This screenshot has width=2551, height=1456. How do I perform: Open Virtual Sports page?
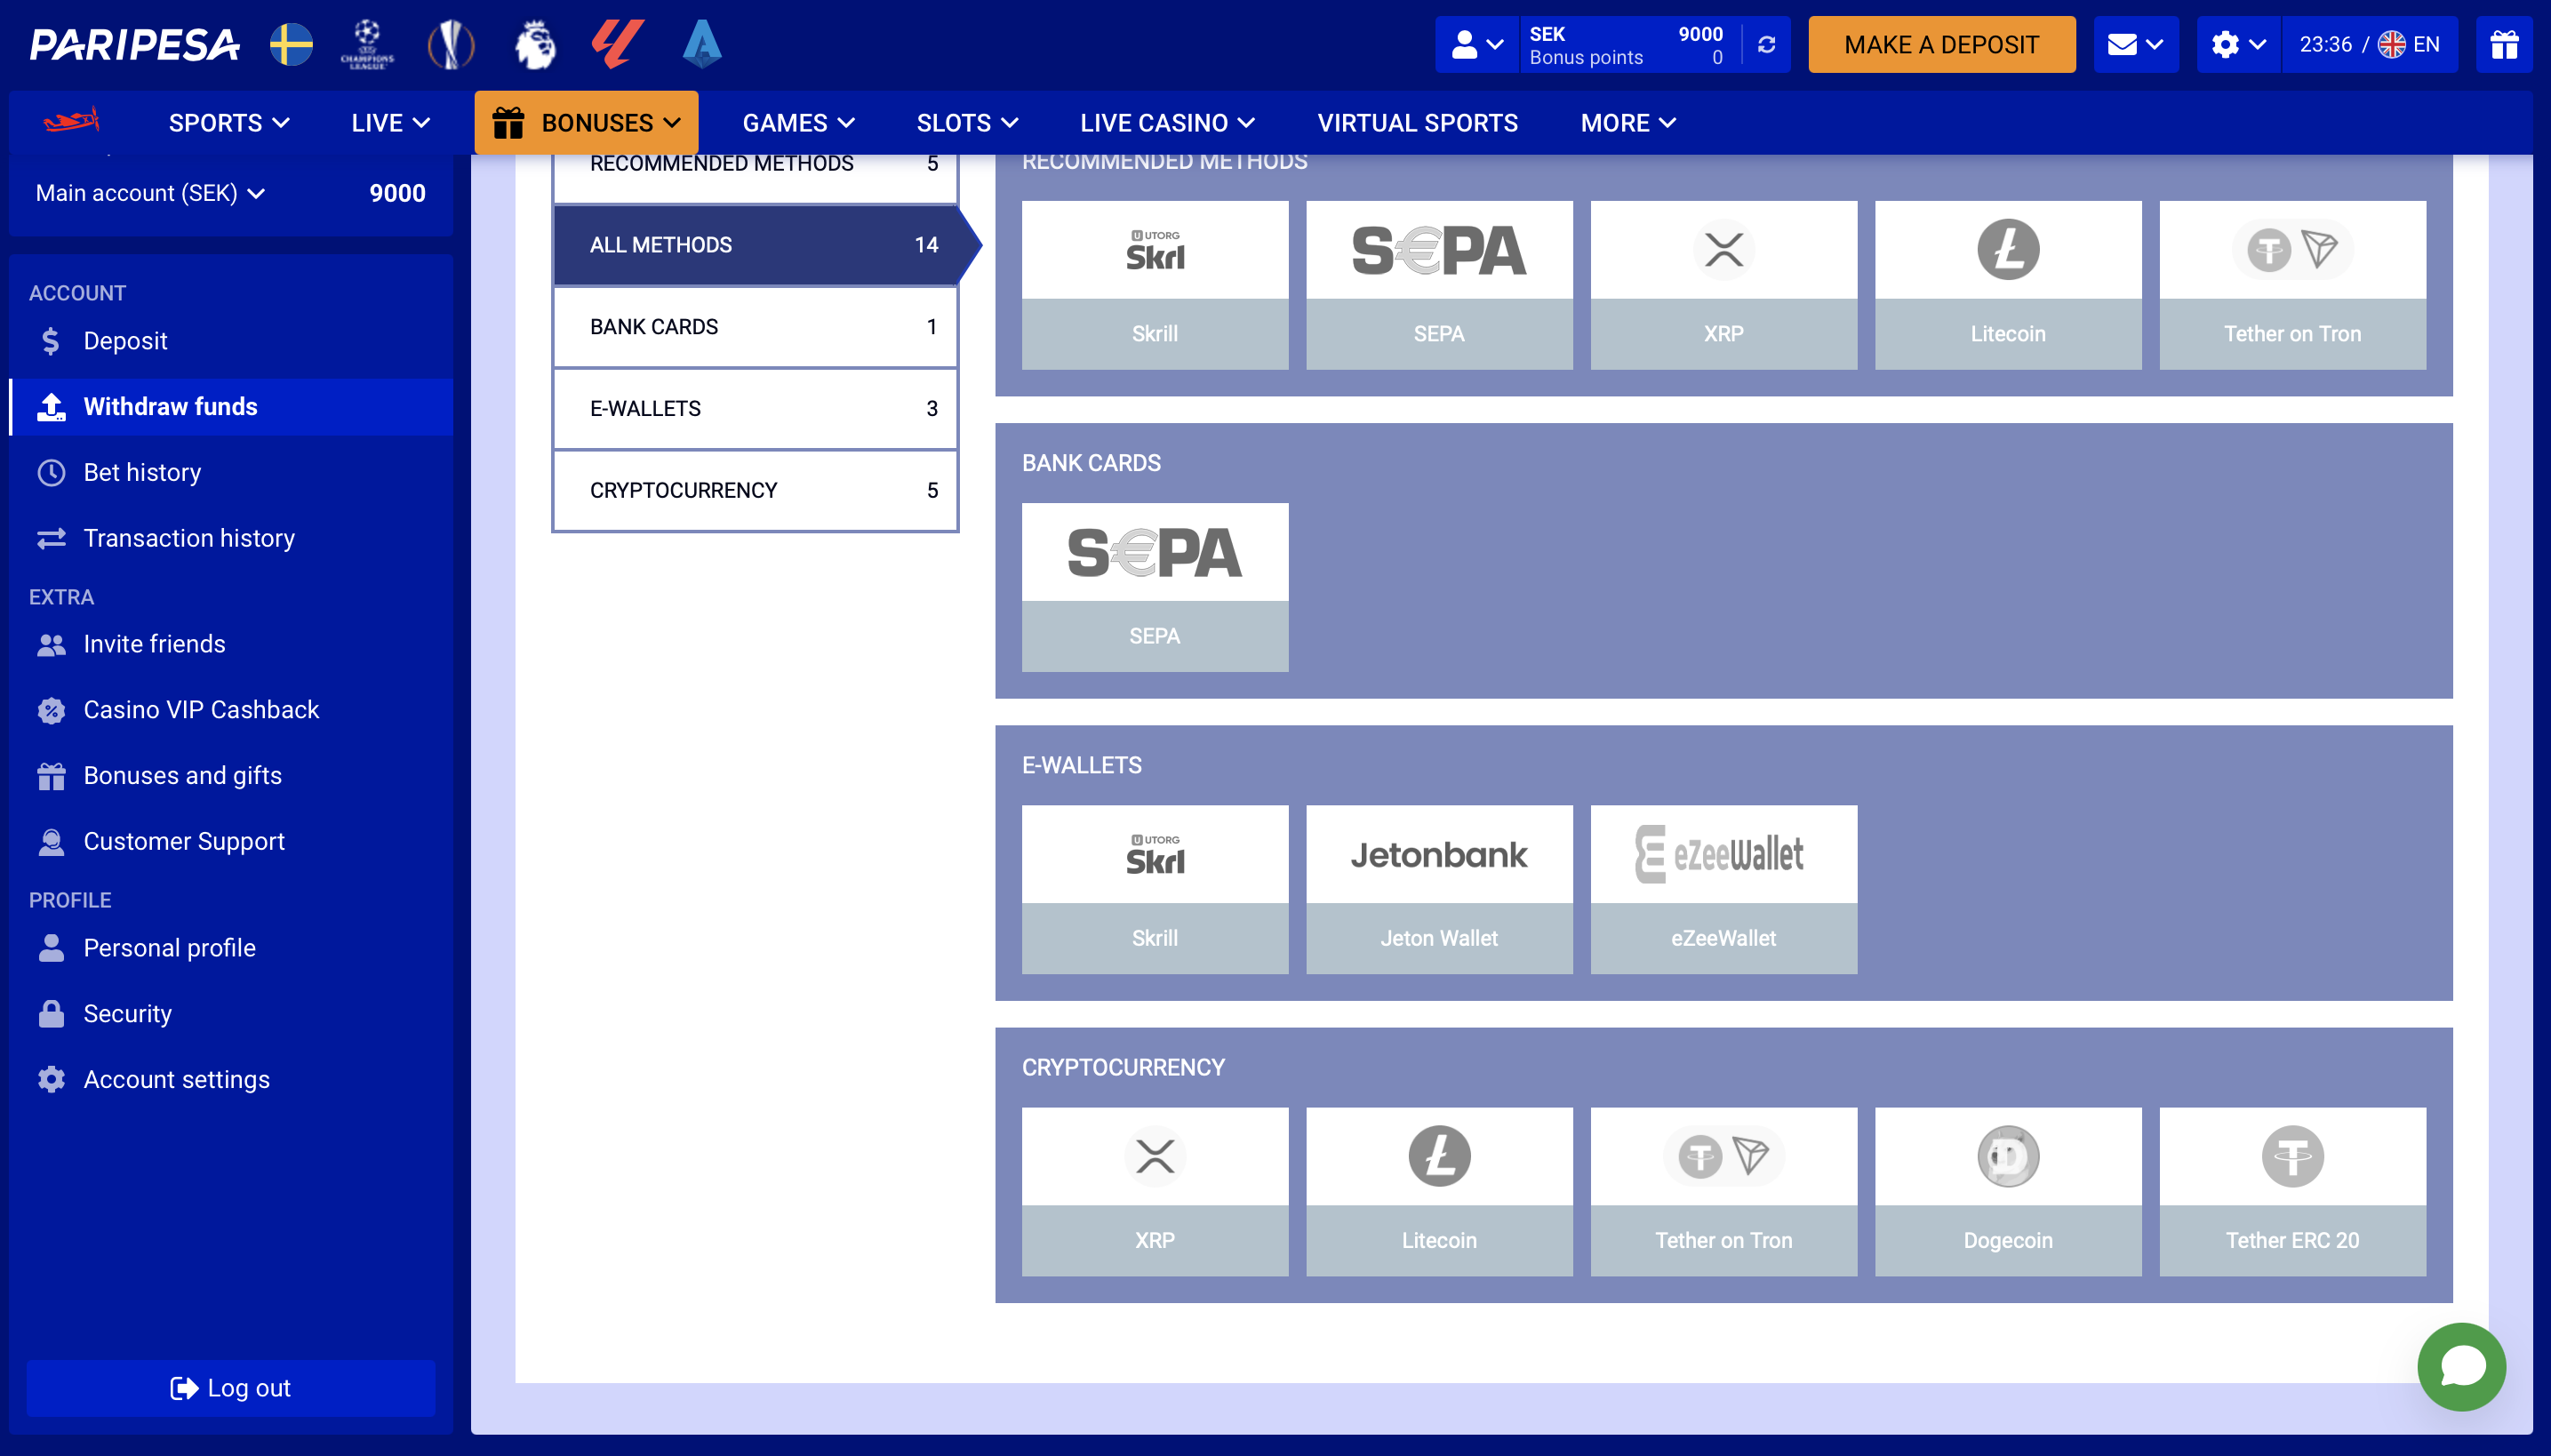point(1417,123)
